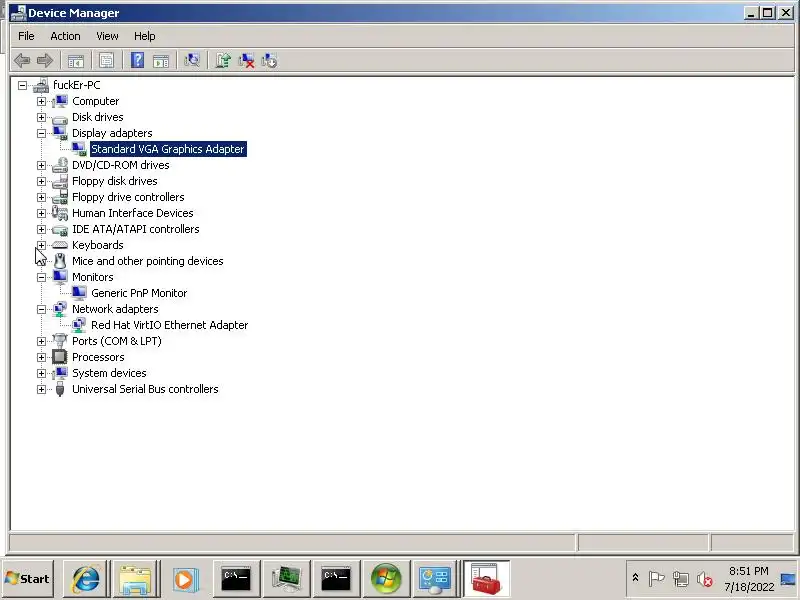This screenshot has height=600, width=800.
Task: Switch to Device Manager toolbox taskbar button
Action: point(486,579)
